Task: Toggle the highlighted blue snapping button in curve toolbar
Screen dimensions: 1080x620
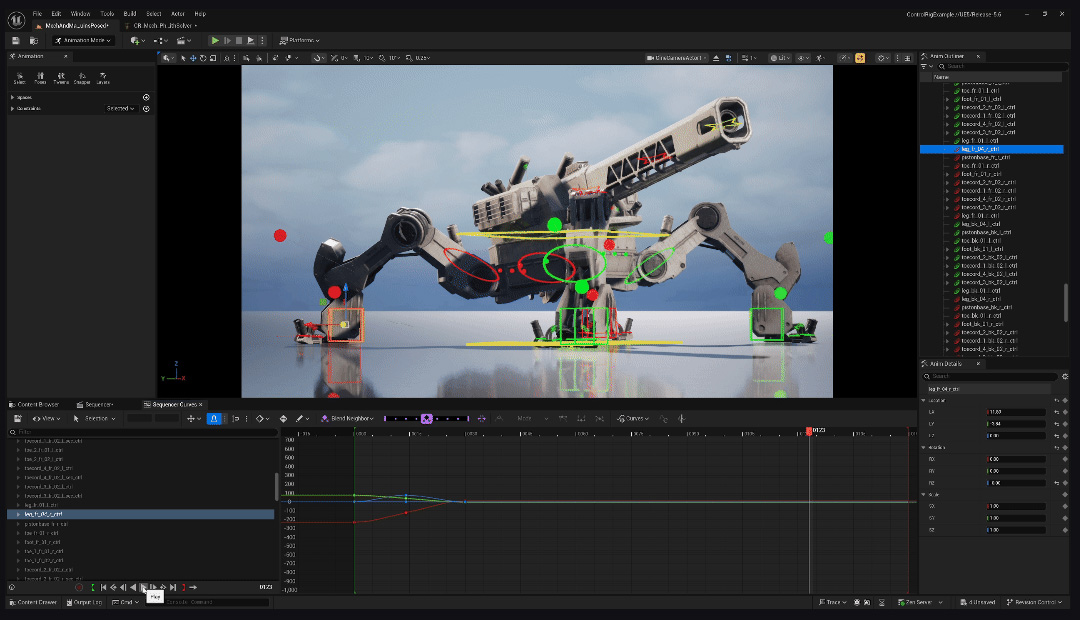Action: coord(214,418)
